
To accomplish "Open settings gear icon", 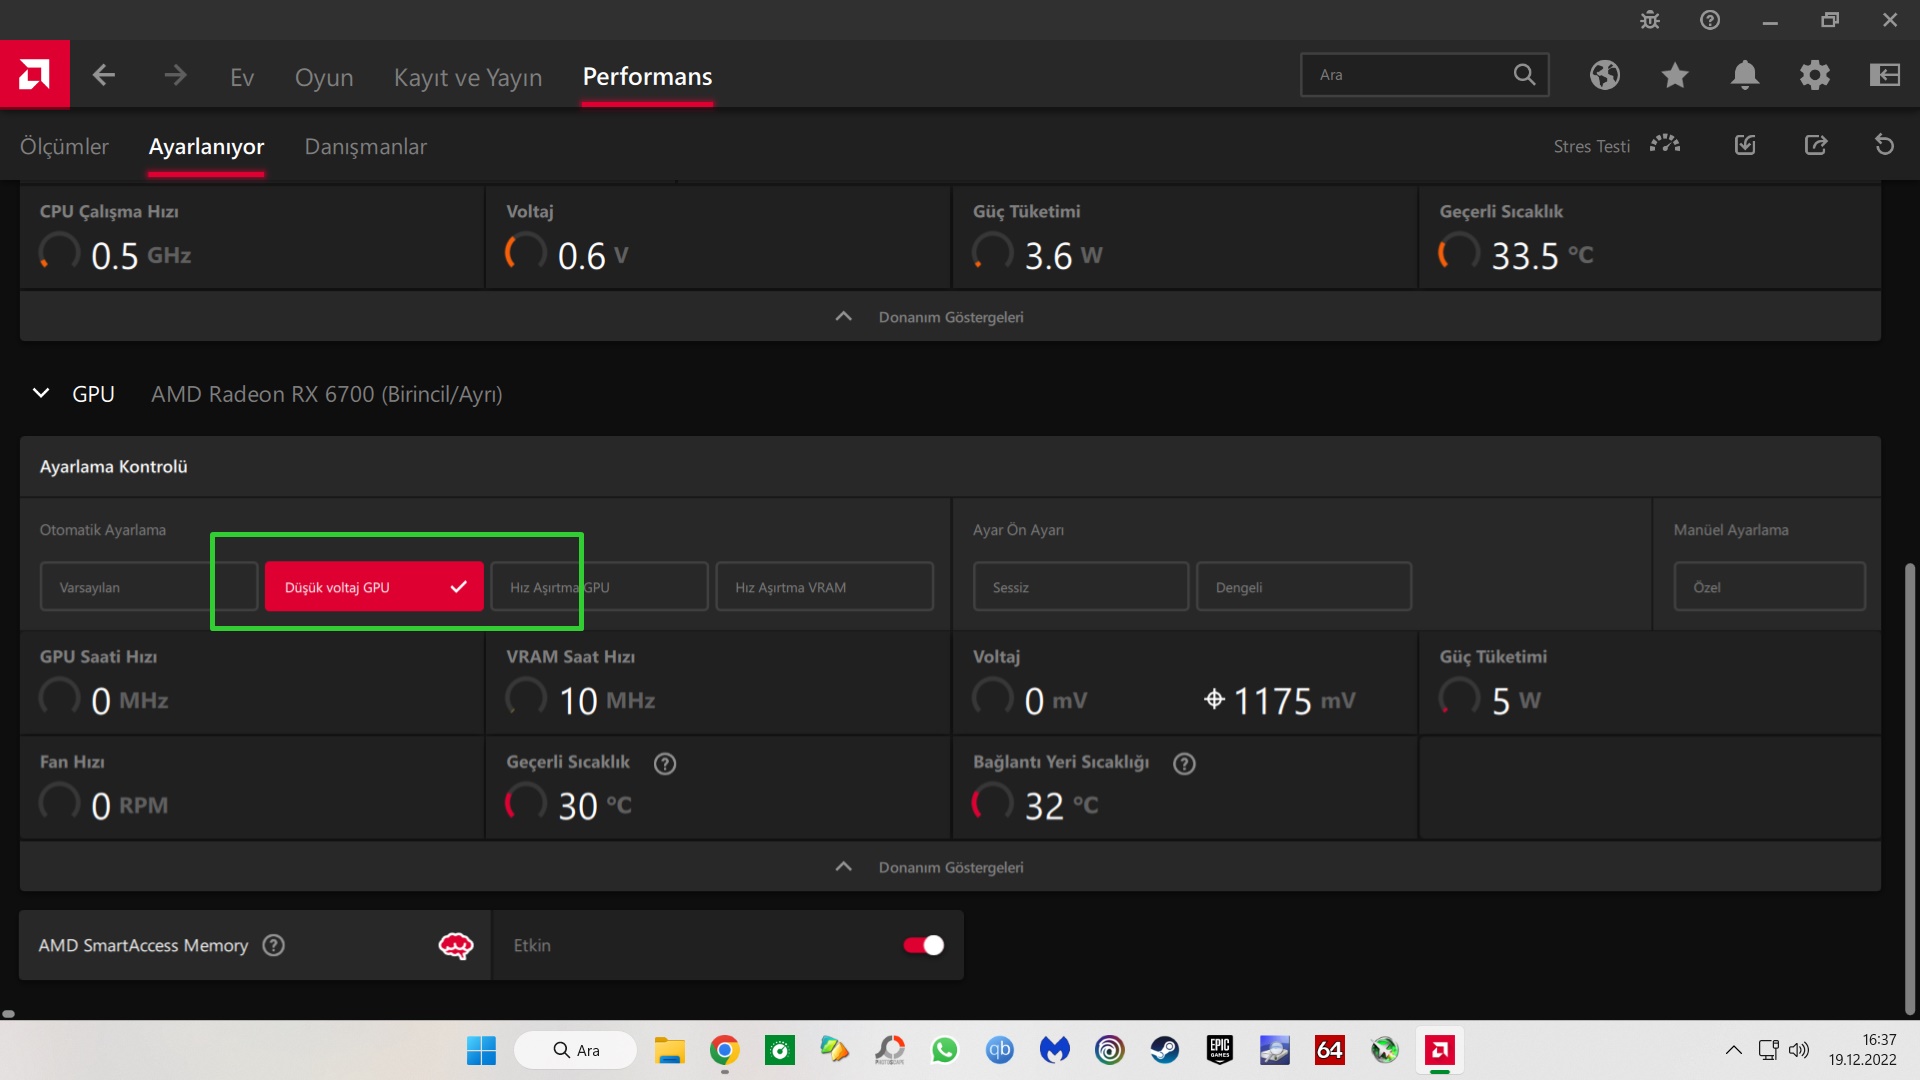I will tap(1815, 75).
